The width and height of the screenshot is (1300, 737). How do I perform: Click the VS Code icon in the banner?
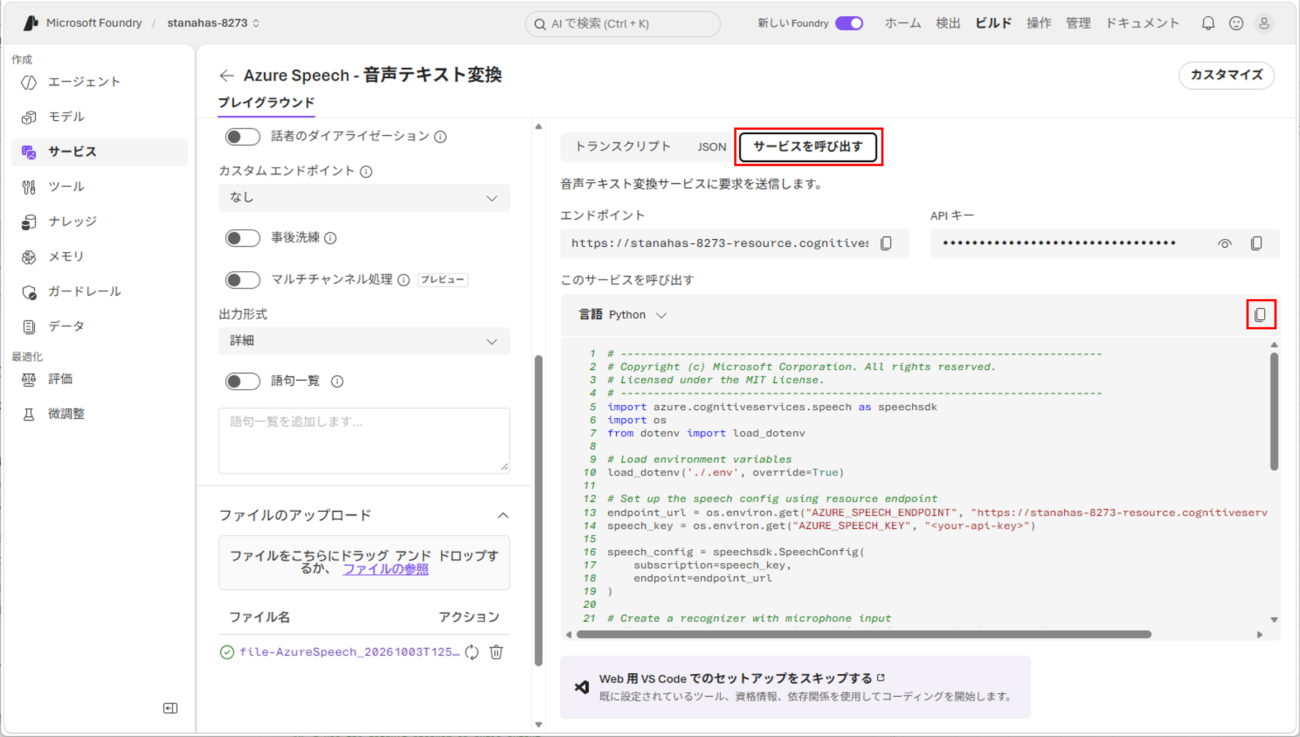point(582,687)
